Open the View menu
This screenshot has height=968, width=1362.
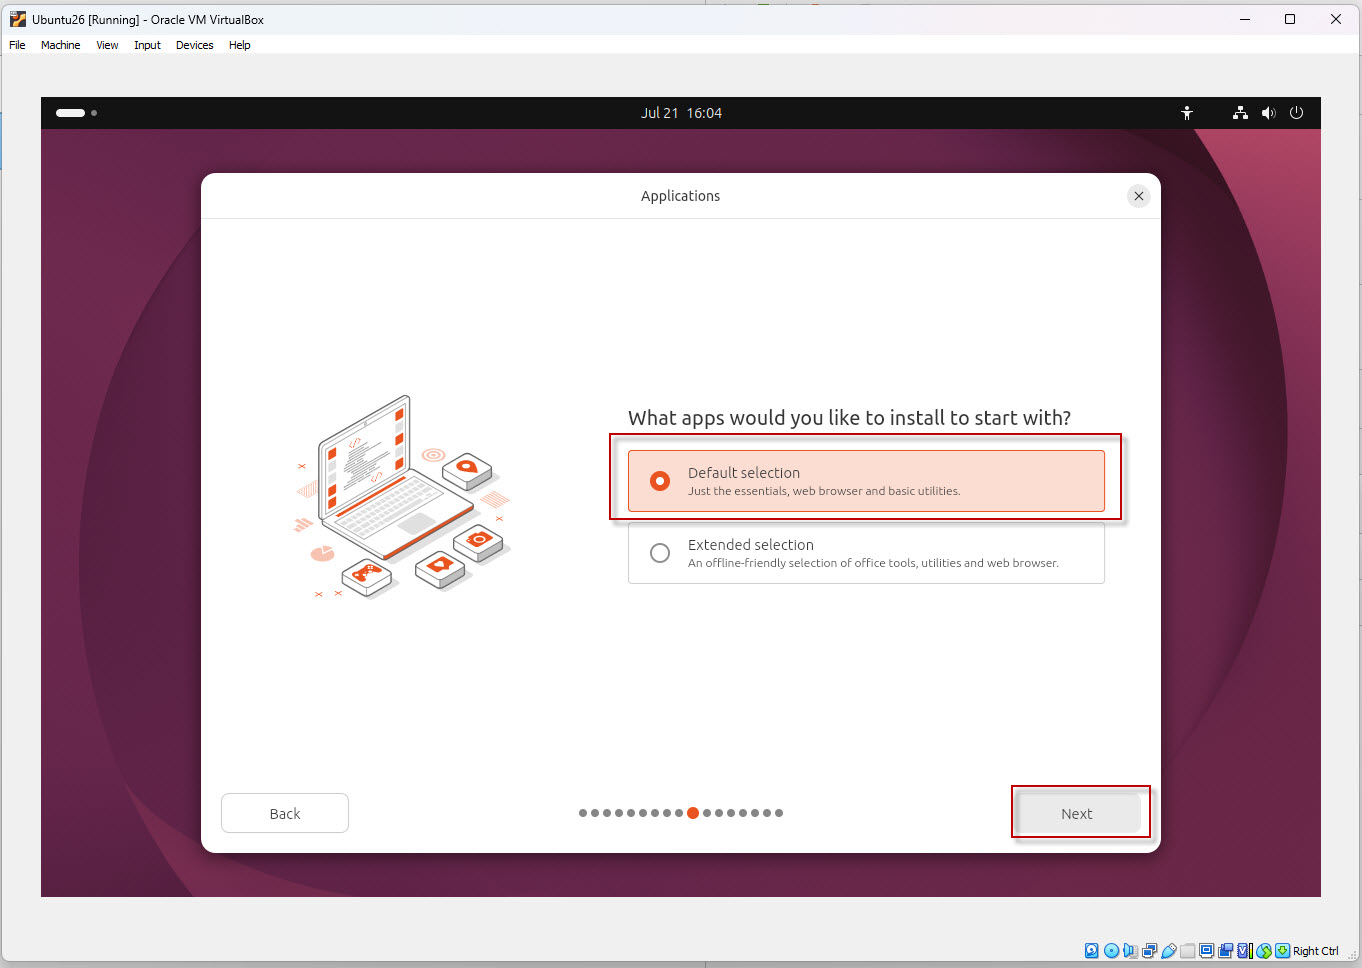coord(107,45)
